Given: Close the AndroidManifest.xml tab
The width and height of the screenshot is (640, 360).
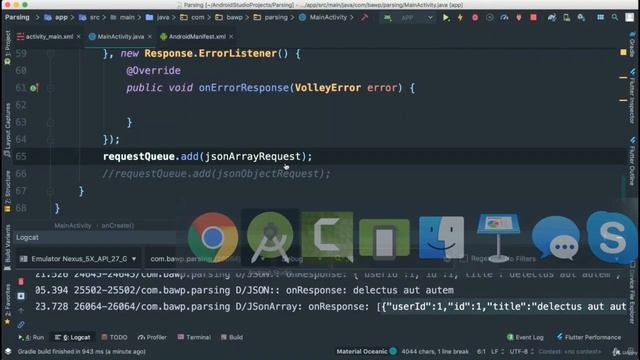Looking at the screenshot, I should point(231,36).
